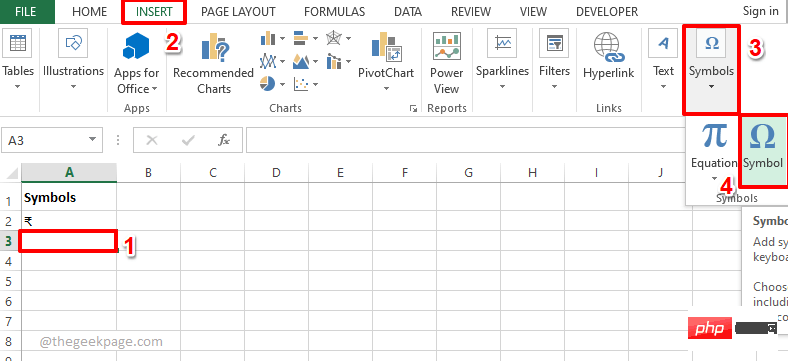Insert an area chart
The height and width of the screenshot is (361, 788).
[301, 61]
